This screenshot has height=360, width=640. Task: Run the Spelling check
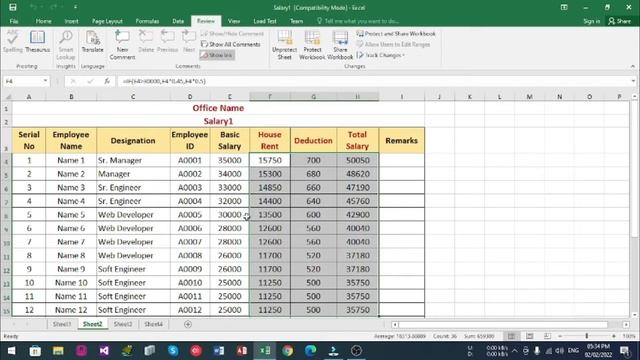pos(13,42)
